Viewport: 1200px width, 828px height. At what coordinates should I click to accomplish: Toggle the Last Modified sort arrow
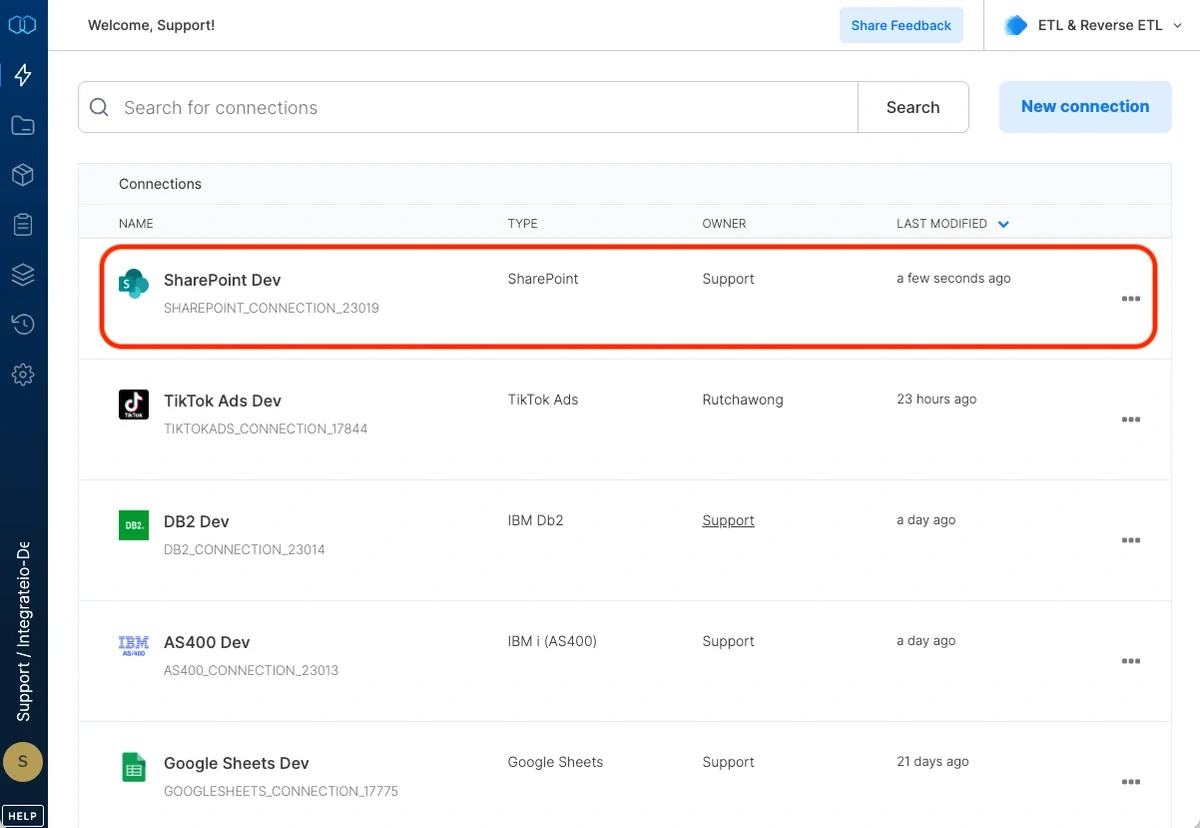click(x=1004, y=224)
